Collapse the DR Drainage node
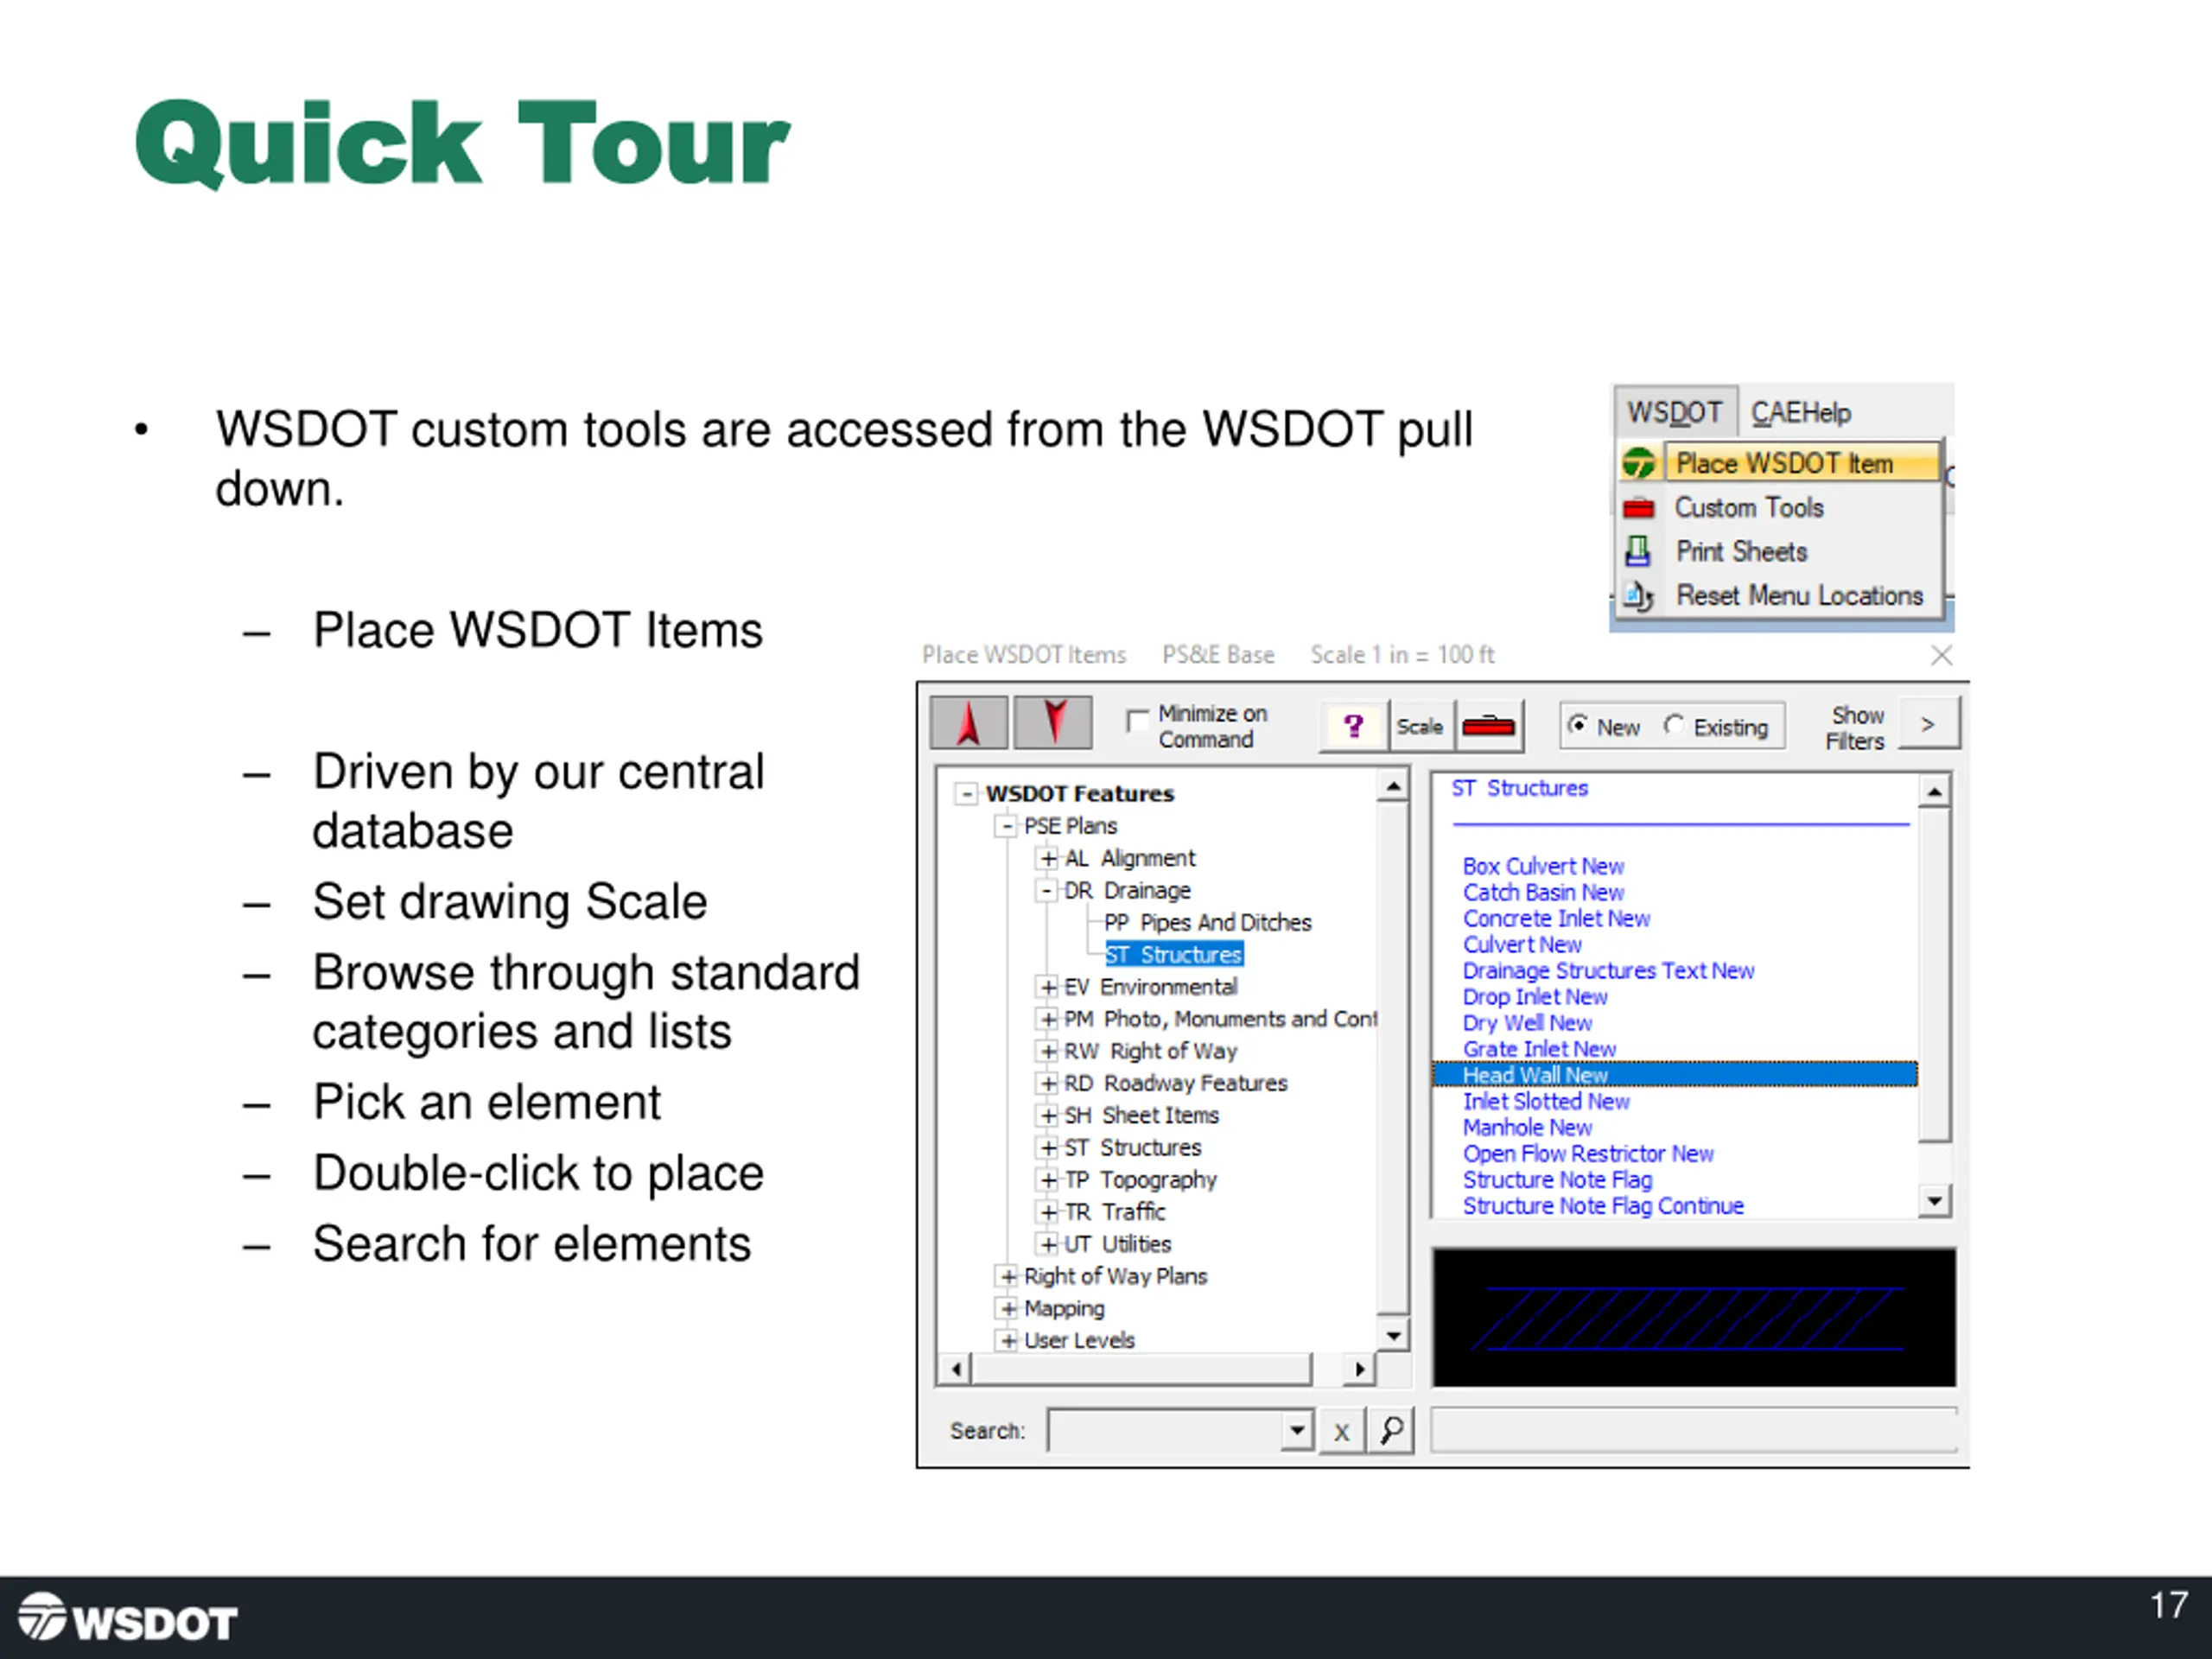The height and width of the screenshot is (1659, 2212). coord(1048,890)
